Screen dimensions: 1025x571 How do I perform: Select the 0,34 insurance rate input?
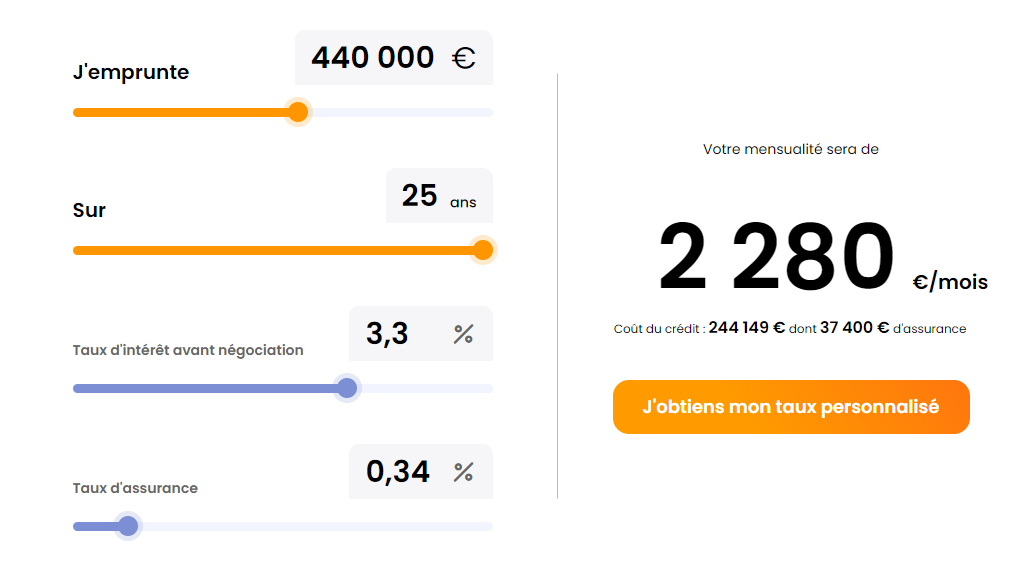point(398,472)
